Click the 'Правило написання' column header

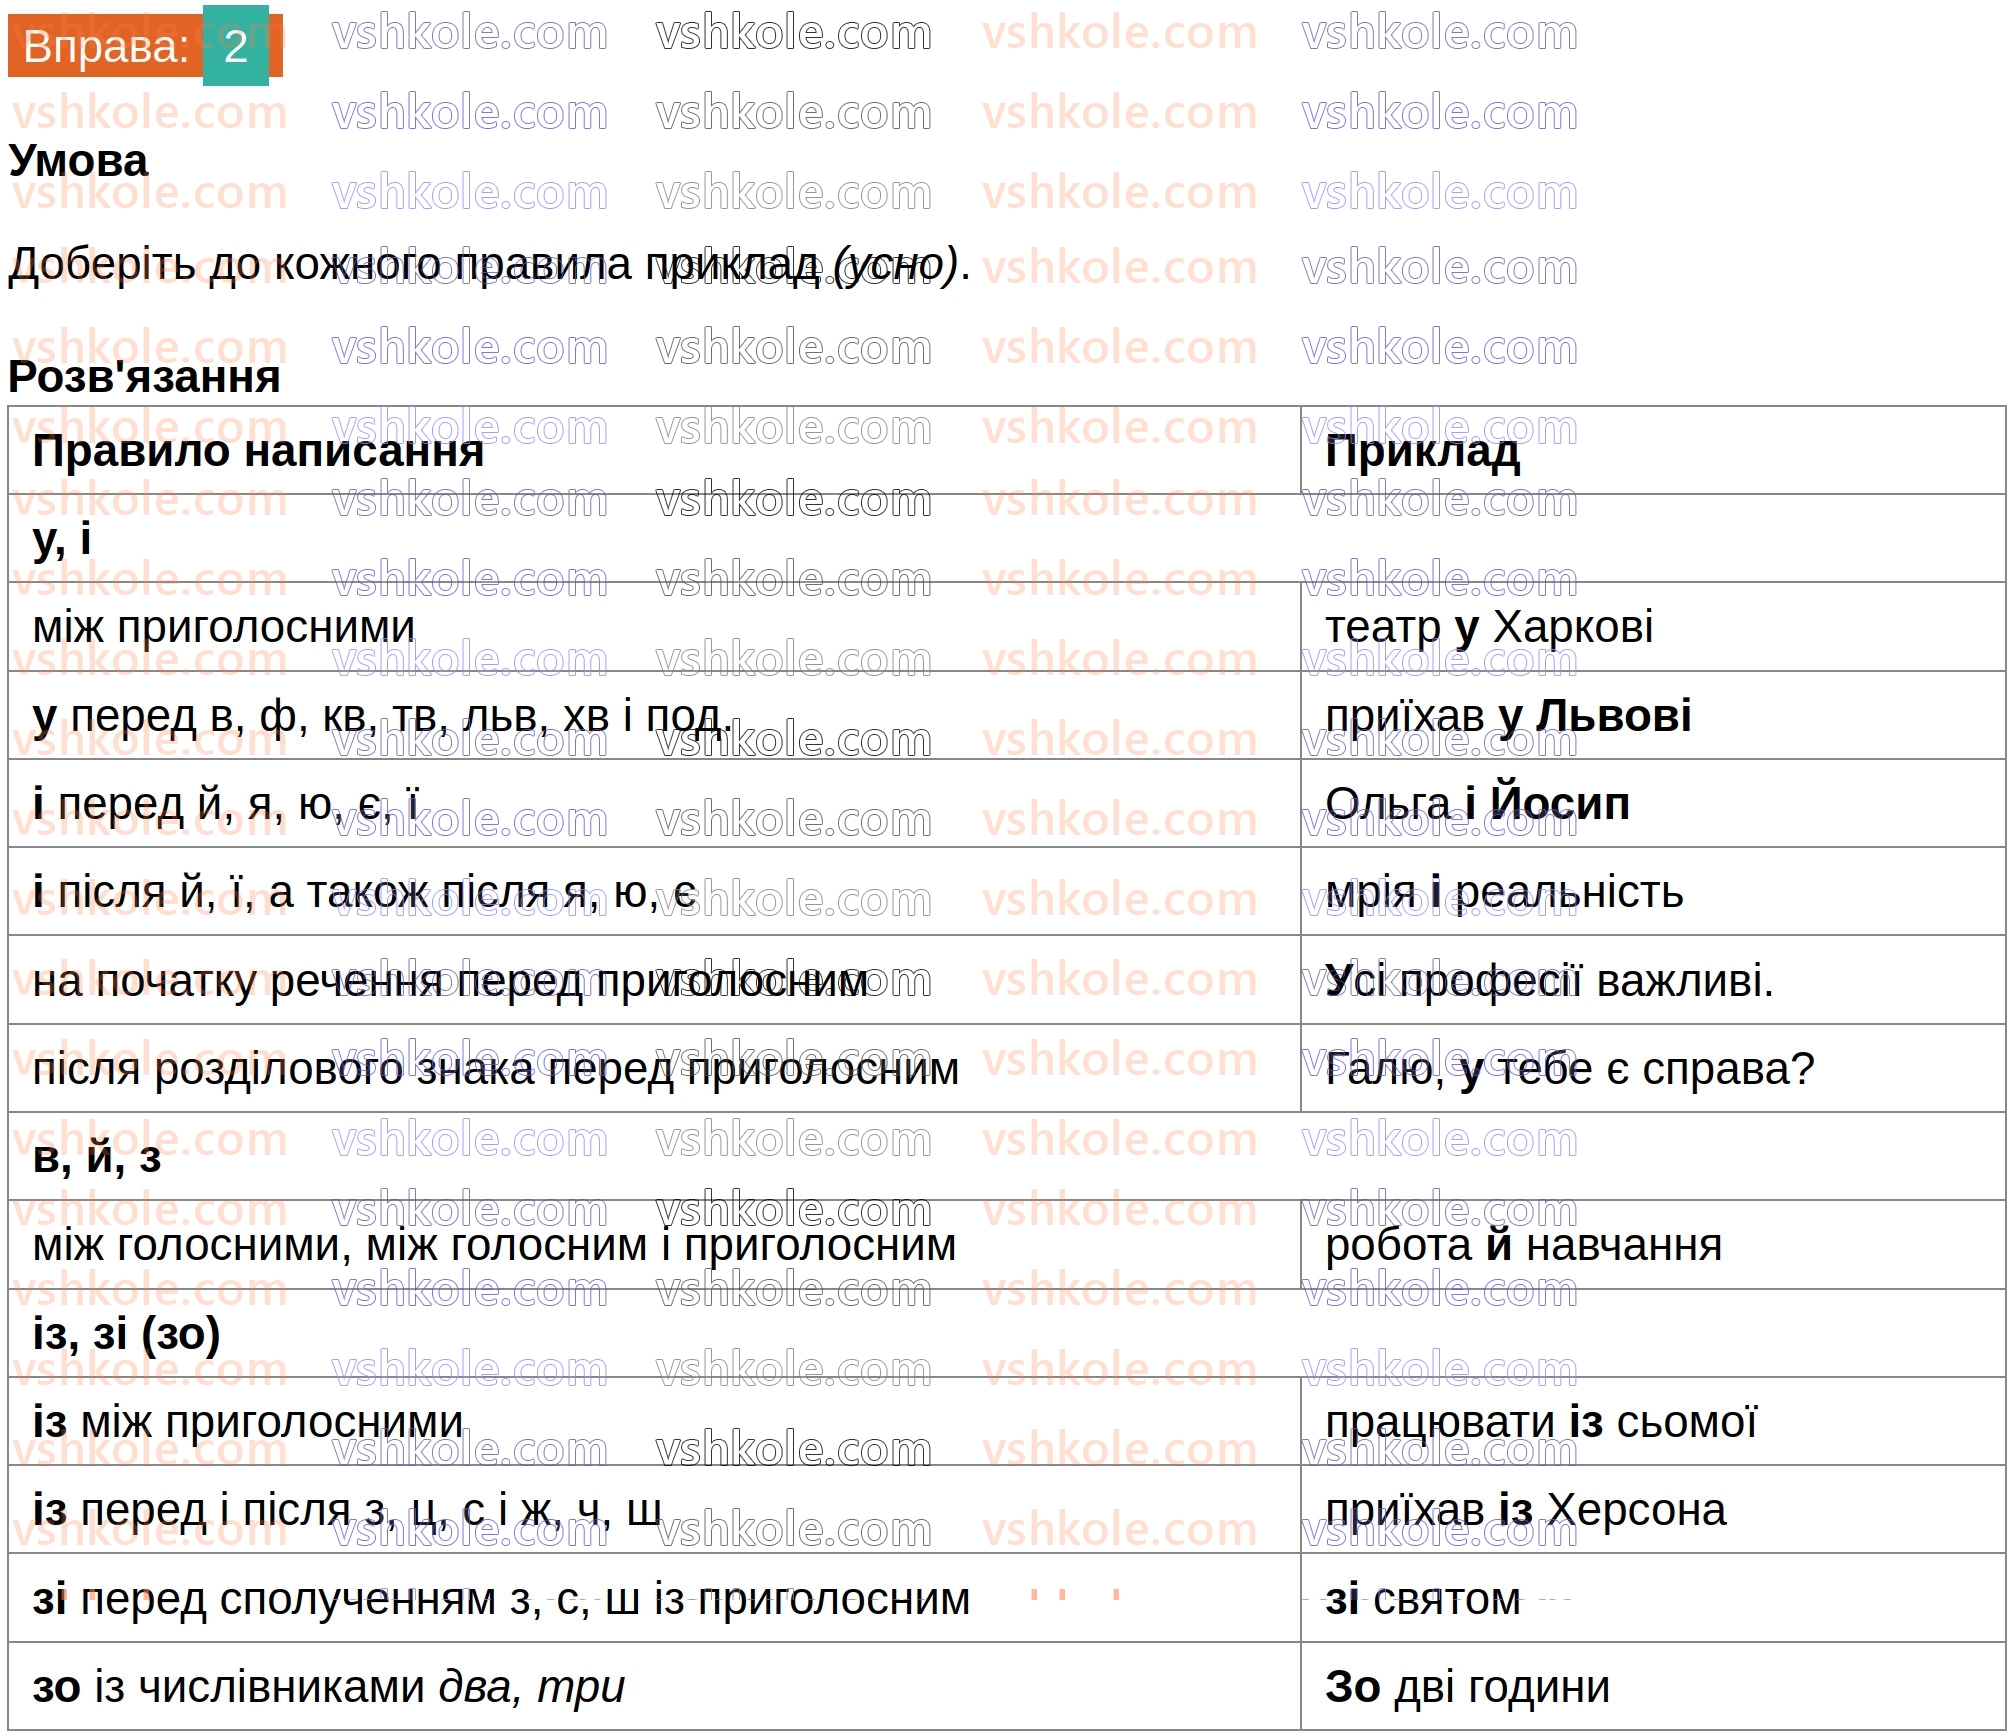258,451
